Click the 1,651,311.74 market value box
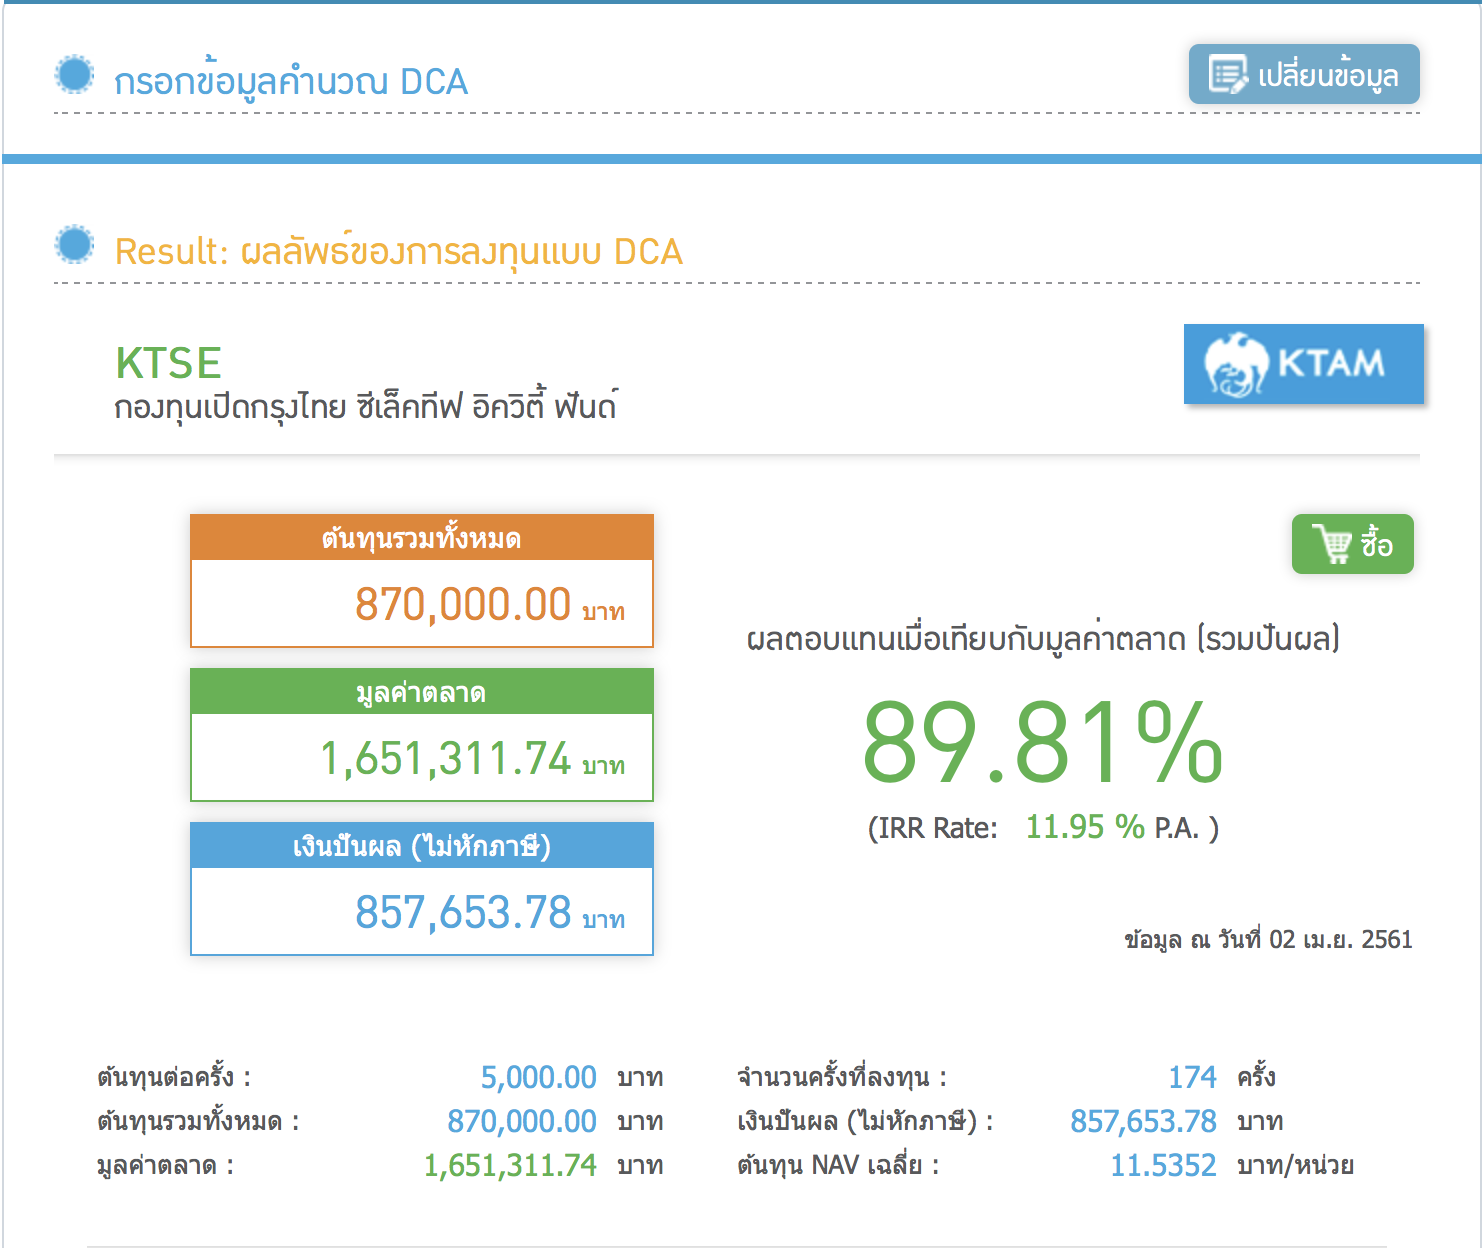1482x1248 pixels. coord(445,759)
